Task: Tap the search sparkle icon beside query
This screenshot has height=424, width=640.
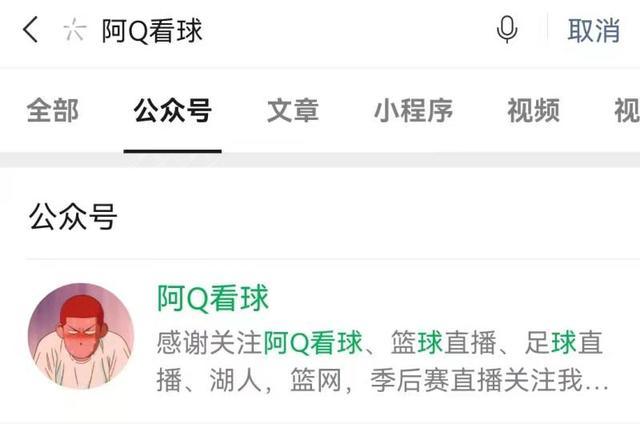Action: tap(75, 30)
